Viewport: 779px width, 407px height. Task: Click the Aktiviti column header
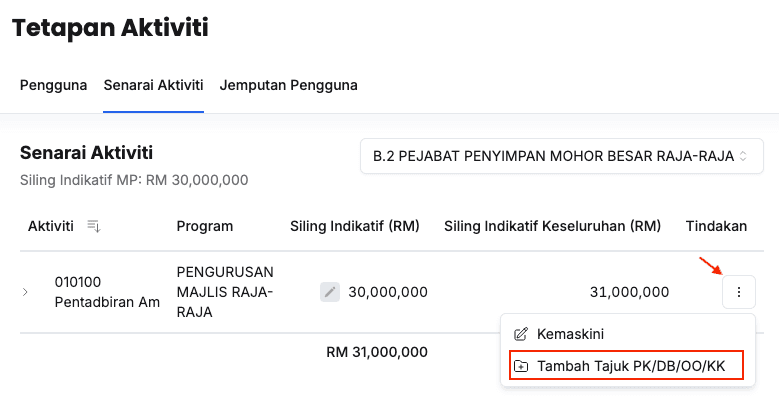[51, 226]
